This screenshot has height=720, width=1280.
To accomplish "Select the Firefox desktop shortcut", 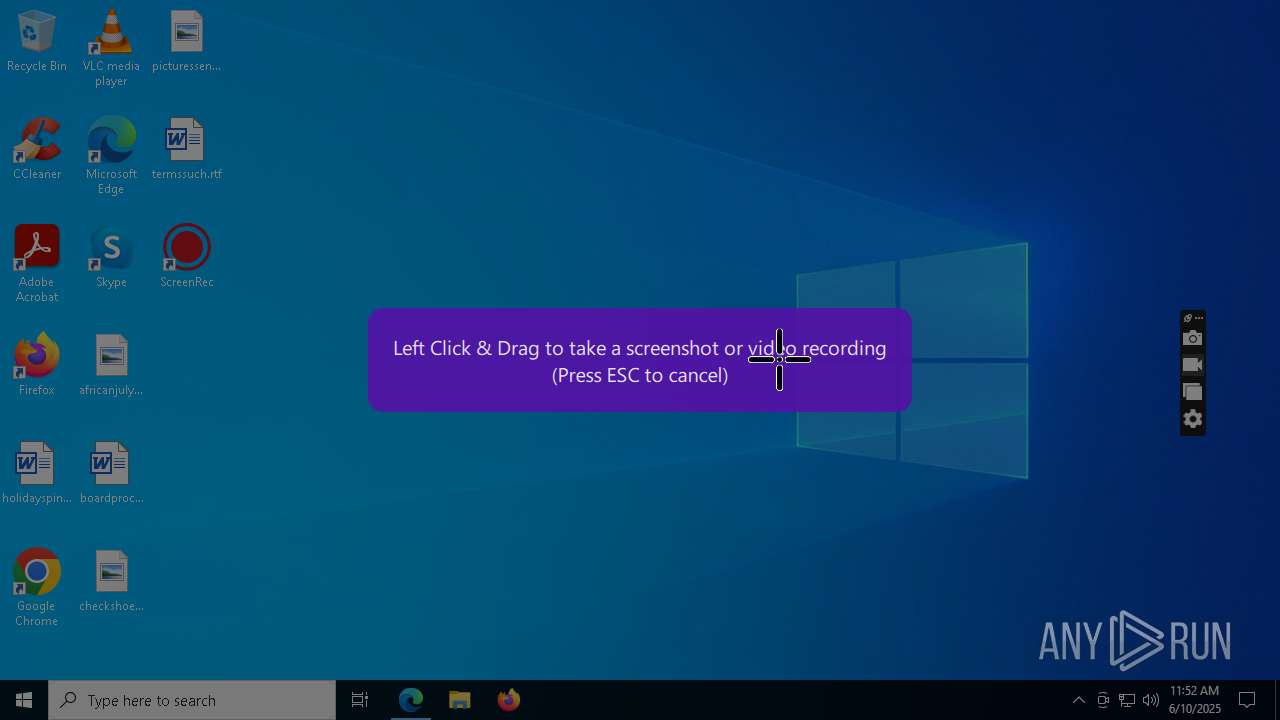I will click(x=37, y=366).
